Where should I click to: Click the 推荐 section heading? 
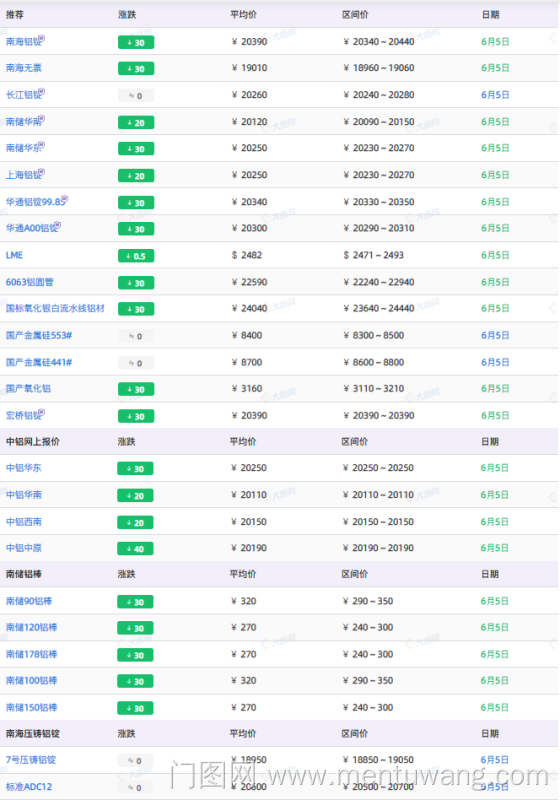15,15
